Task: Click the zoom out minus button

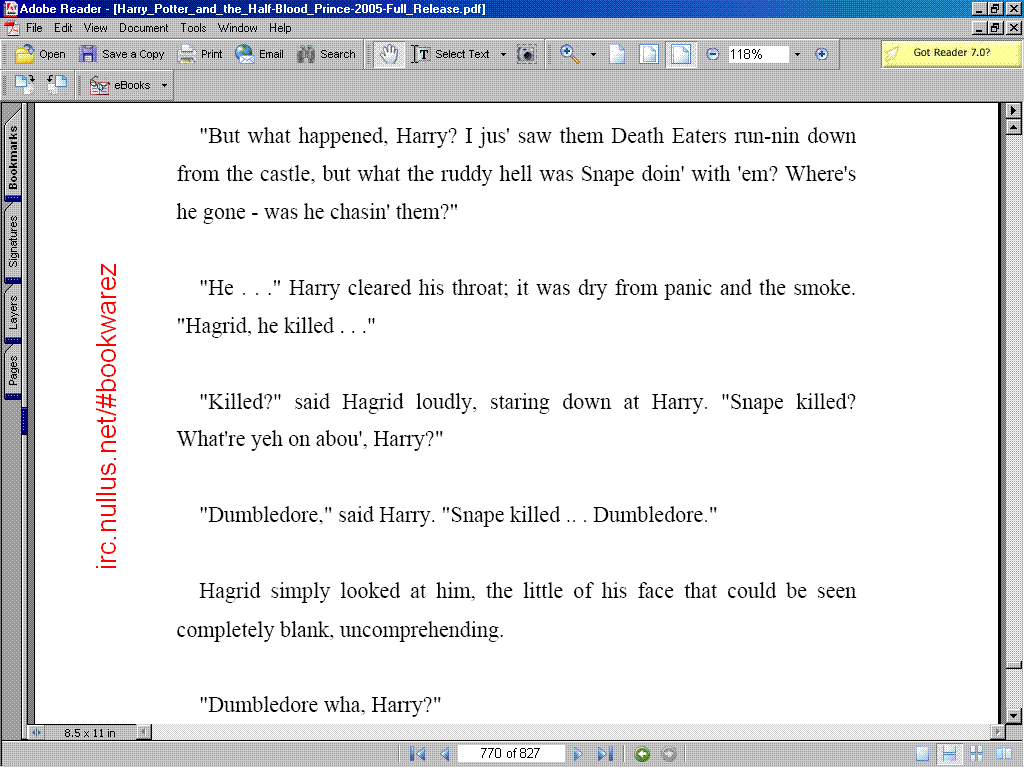Action: 712,54
